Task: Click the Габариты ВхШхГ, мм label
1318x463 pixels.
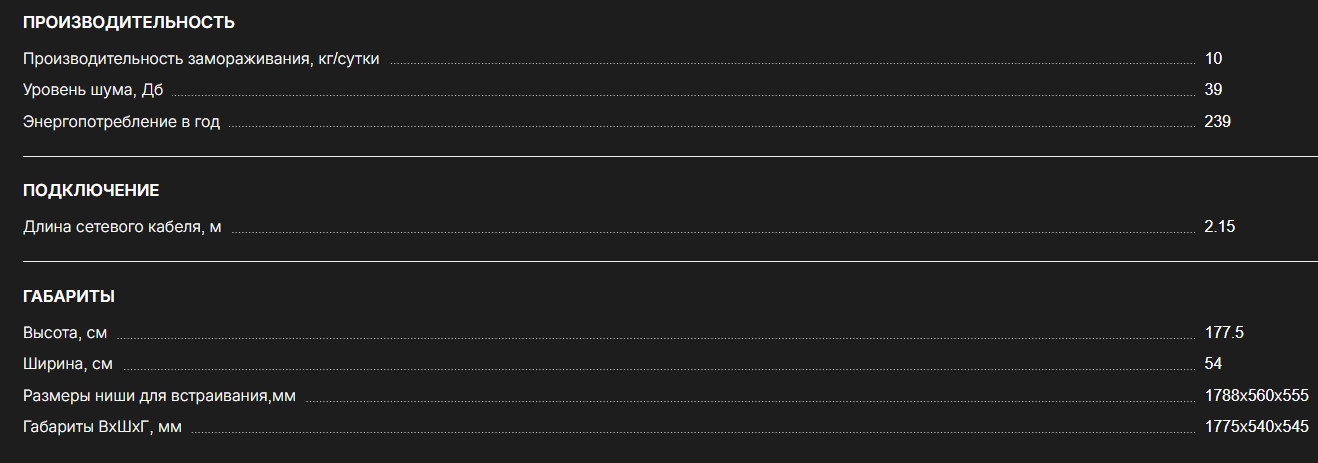Action: coord(102,427)
